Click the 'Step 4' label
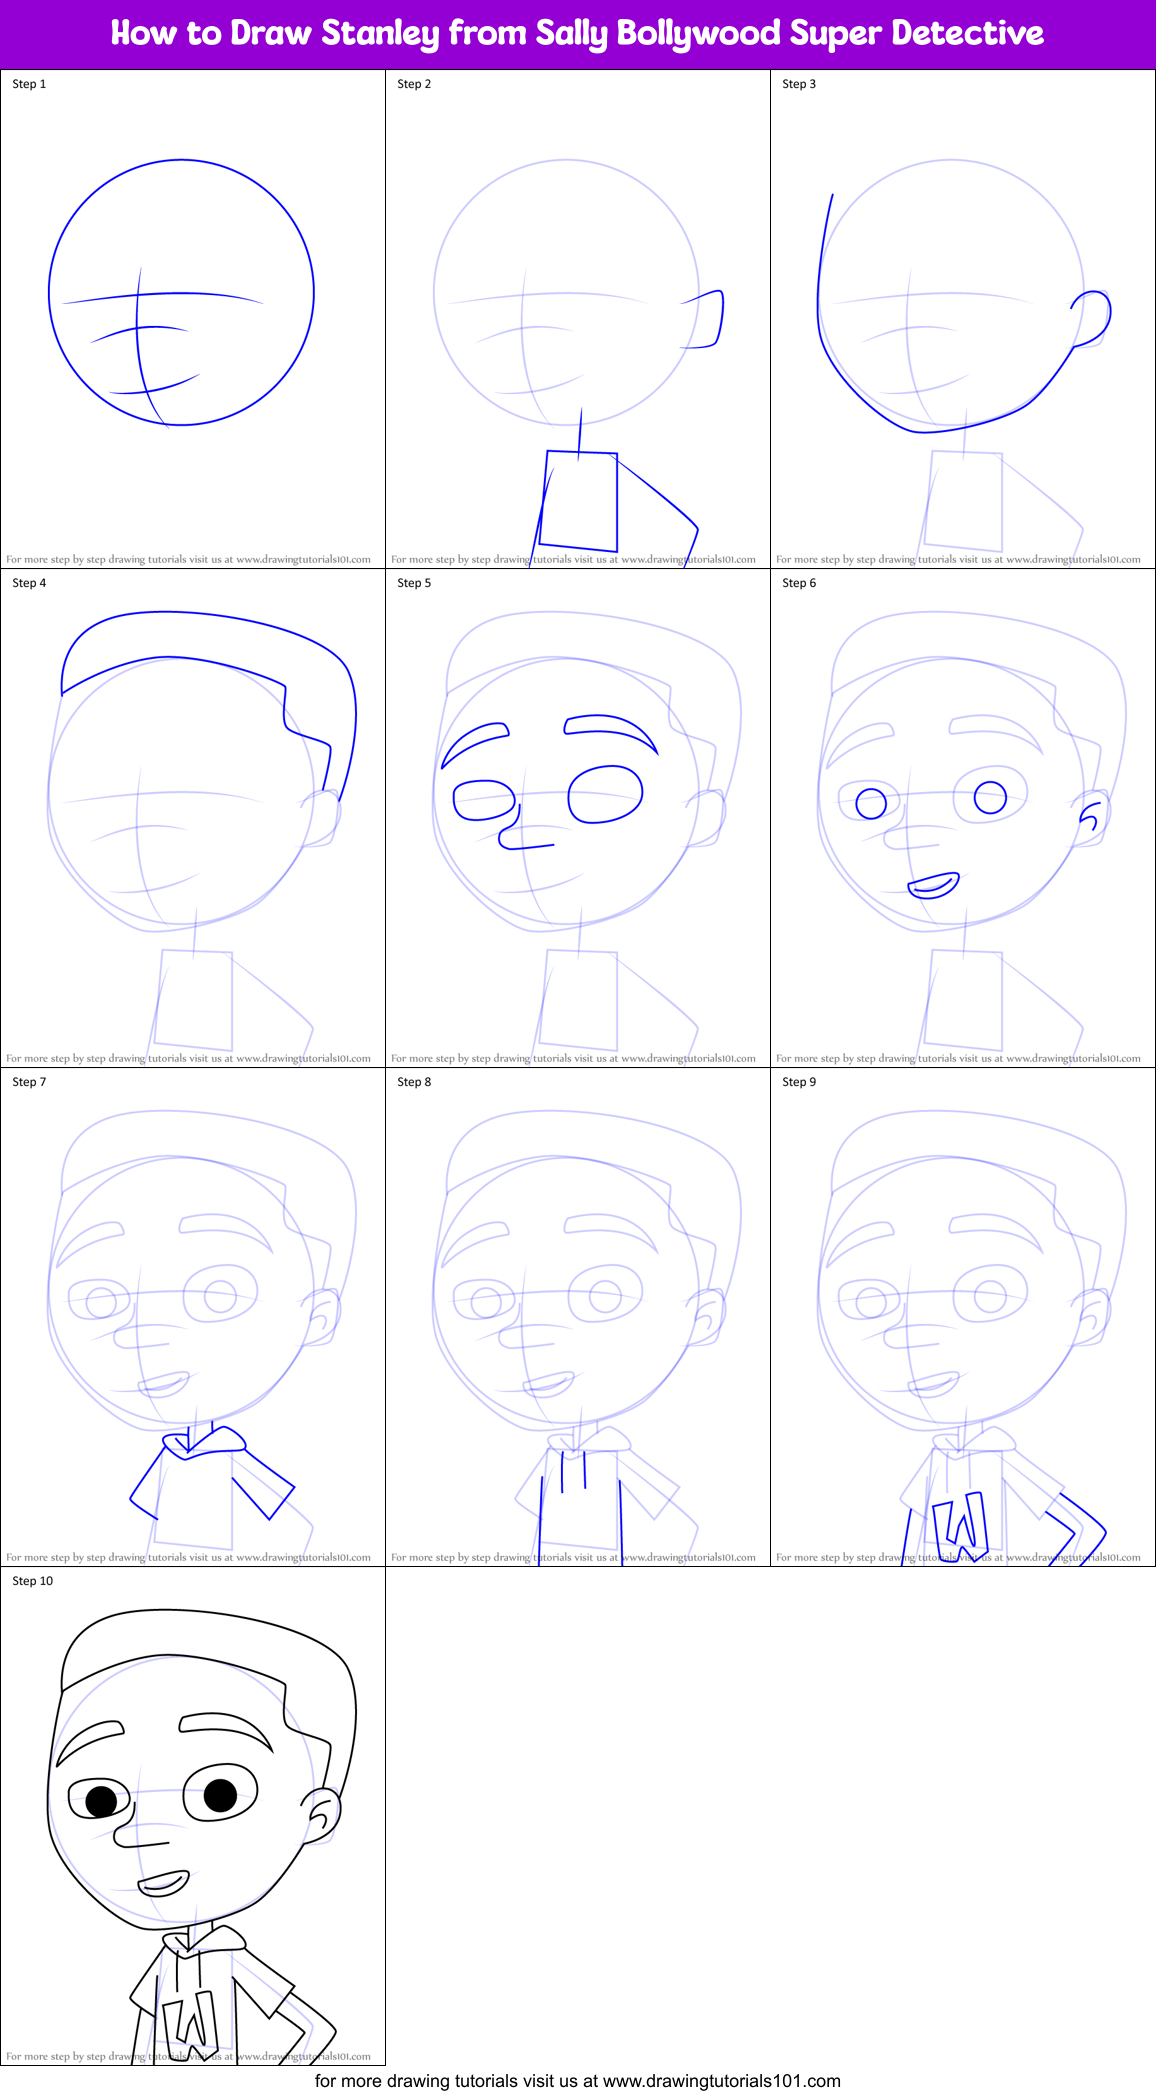1156x2096 pixels. 29,583
